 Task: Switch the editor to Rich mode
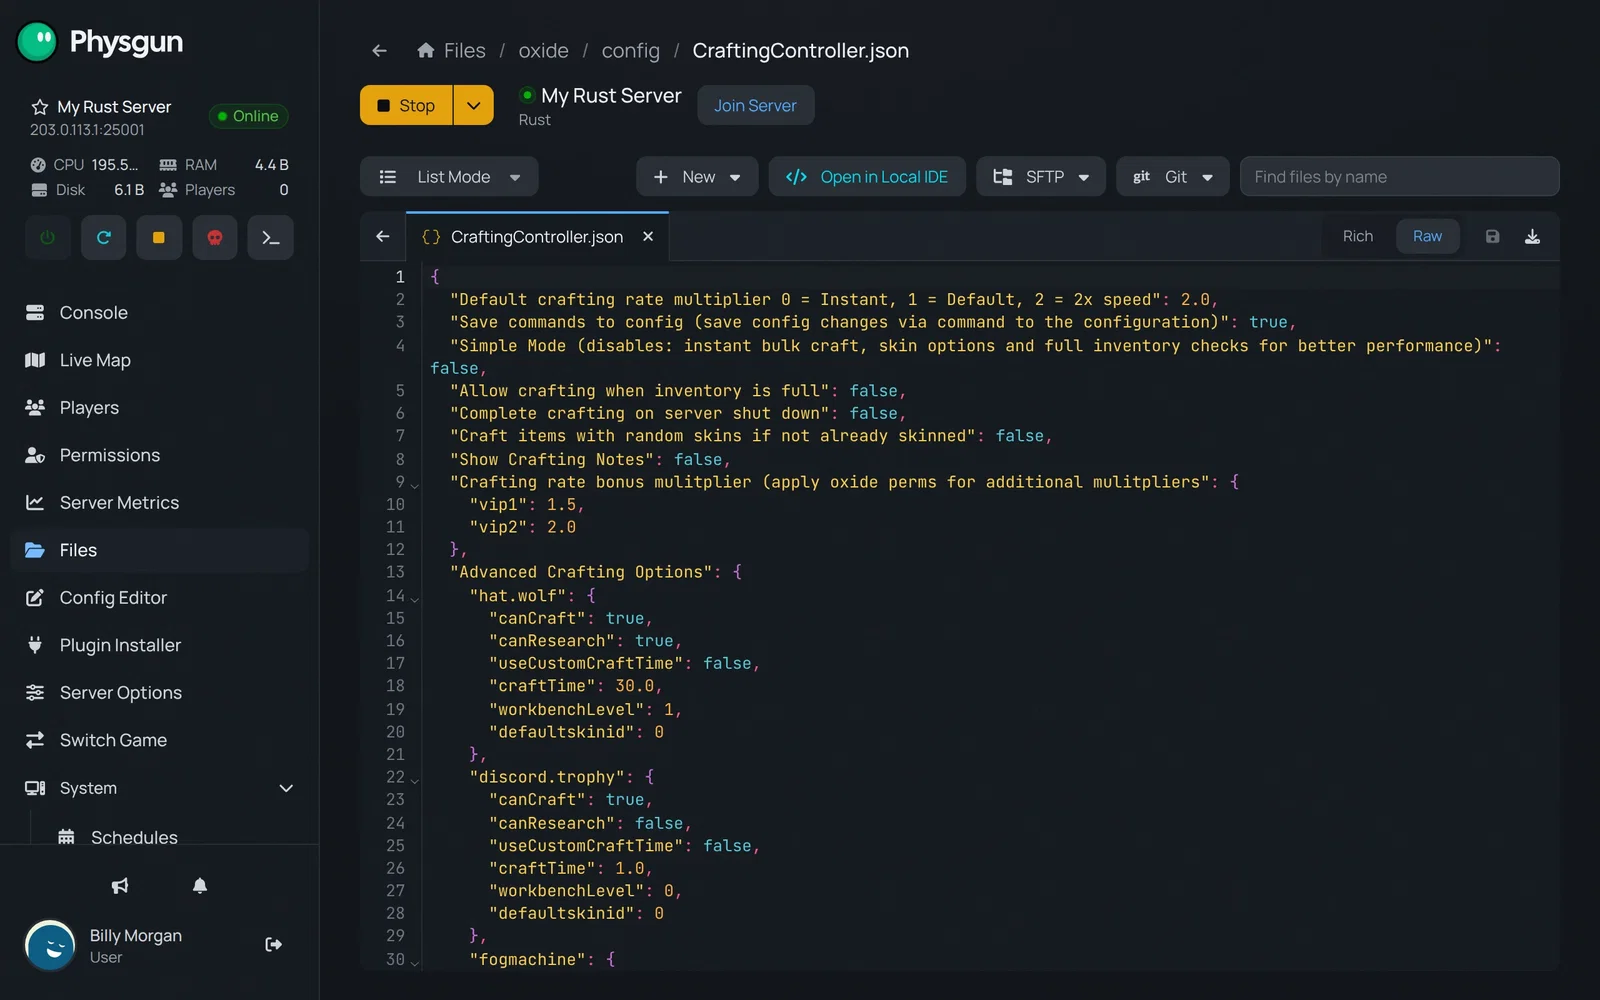click(x=1358, y=237)
